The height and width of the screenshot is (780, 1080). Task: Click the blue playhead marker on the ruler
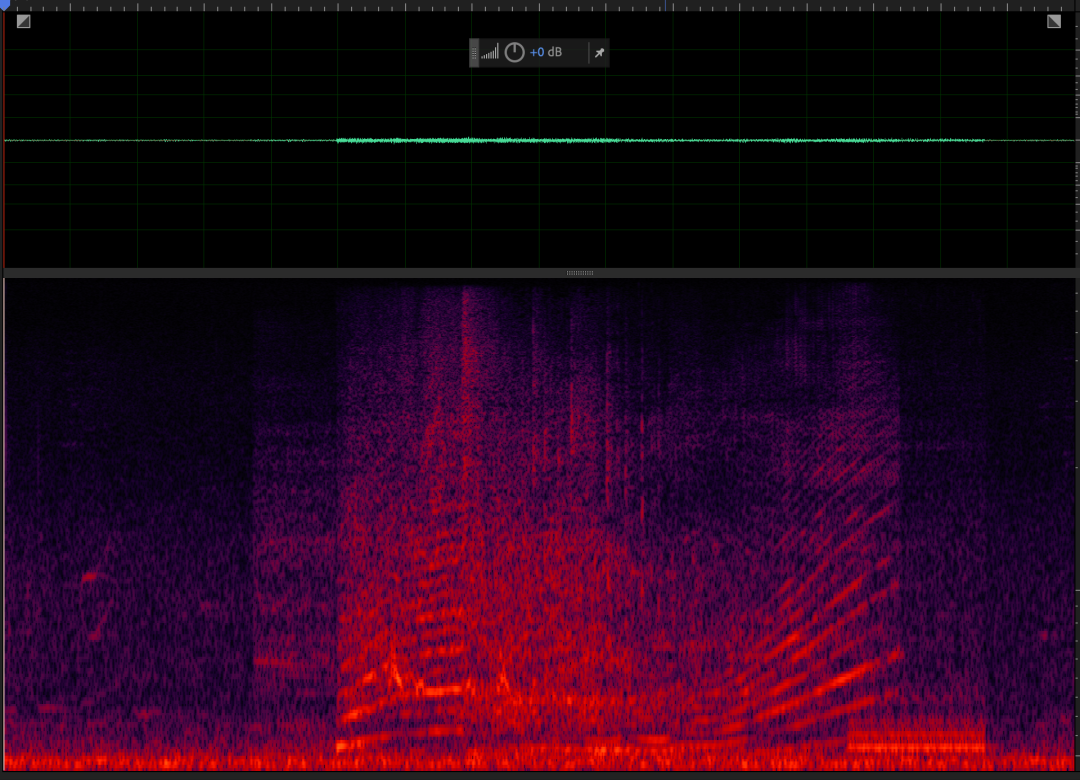pos(4,5)
